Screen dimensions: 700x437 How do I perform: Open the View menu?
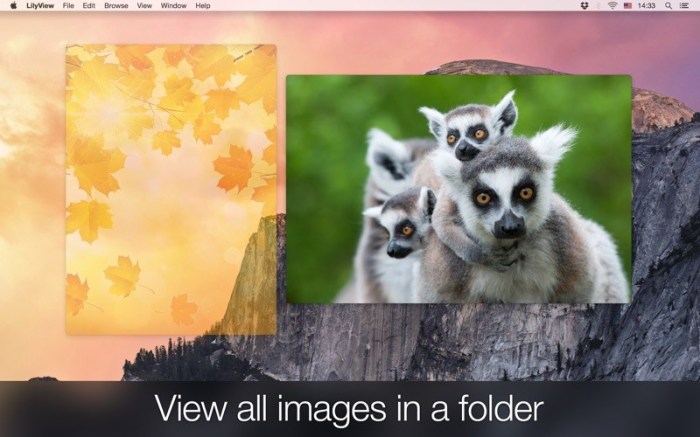tap(144, 5)
